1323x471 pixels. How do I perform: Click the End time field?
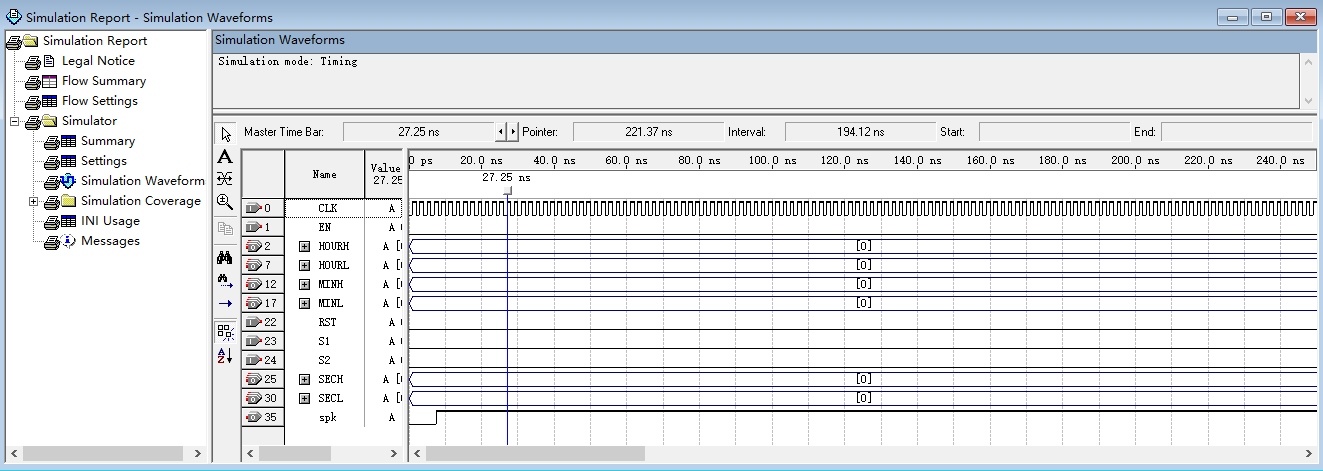pos(1235,131)
